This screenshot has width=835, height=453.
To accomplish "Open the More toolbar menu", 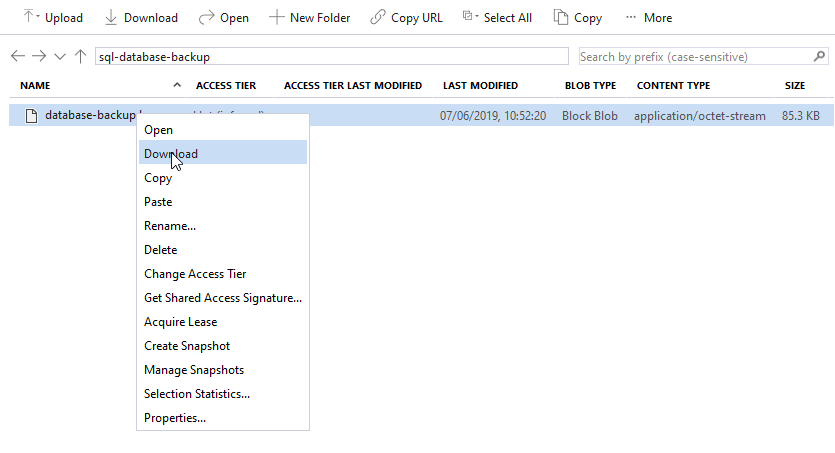I will pyautogui.click(x=649, y=18).
